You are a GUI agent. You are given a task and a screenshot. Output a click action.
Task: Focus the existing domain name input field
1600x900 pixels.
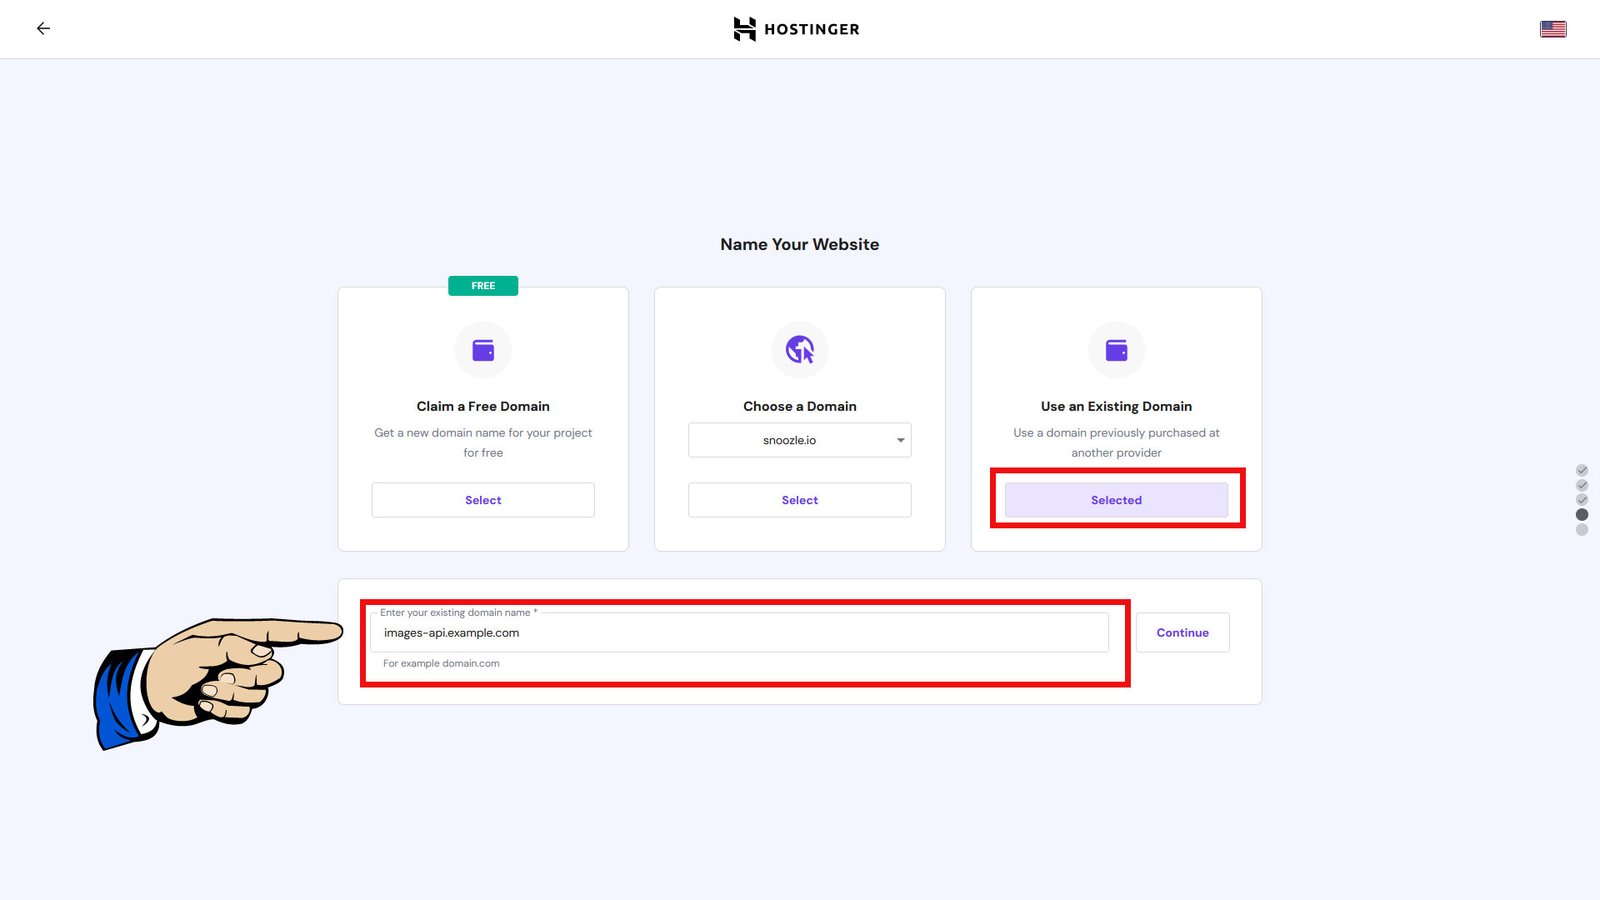[740, 633]
